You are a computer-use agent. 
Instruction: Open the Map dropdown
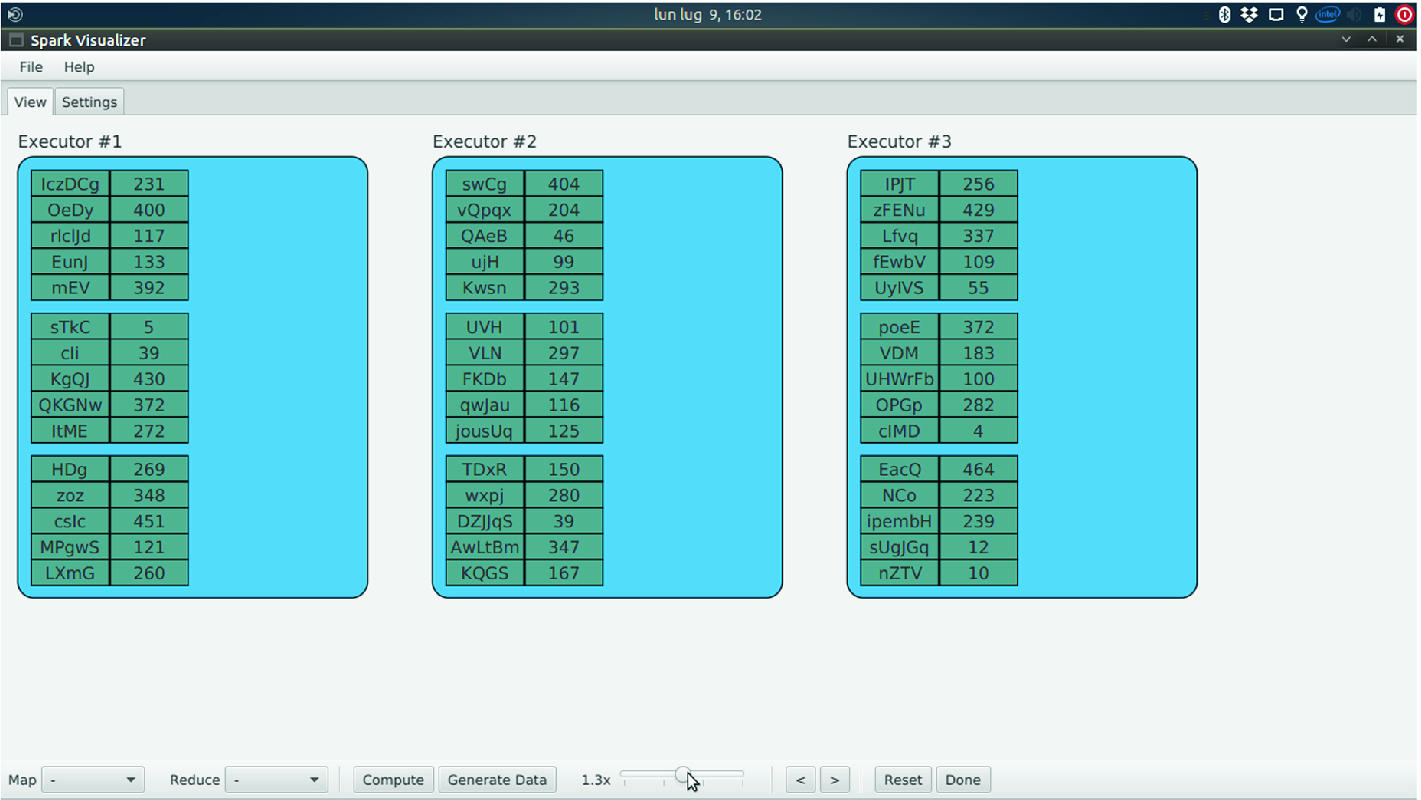(x=95, y=780)
